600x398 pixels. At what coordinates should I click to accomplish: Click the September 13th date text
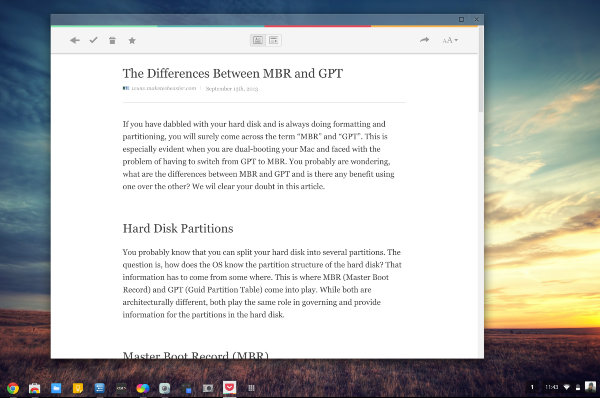pos(232,89)
